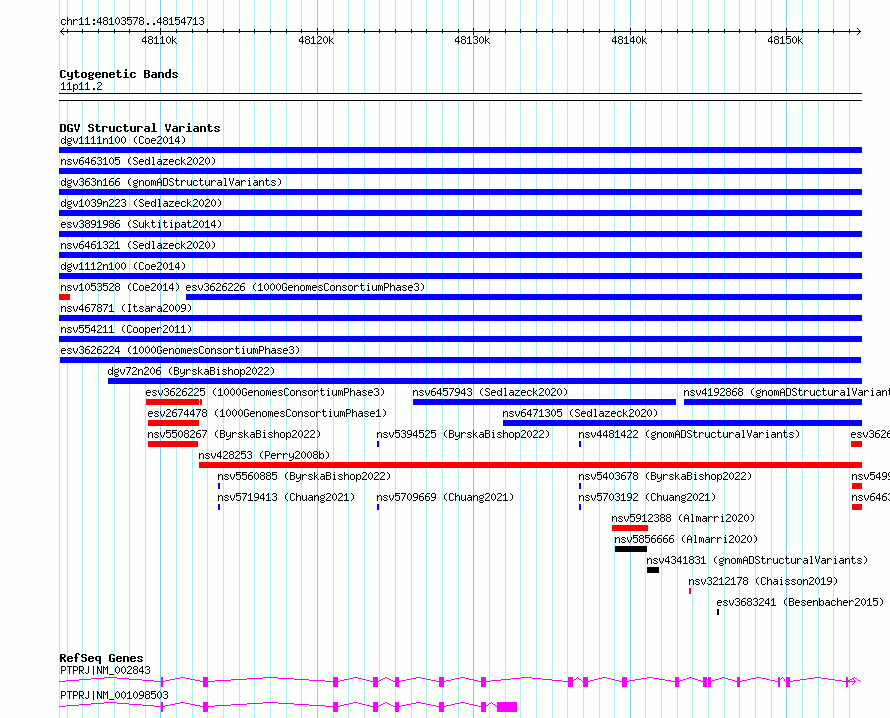This screenshot has height=718, width=890.
Task: Select nsv5560885 (ByrskaBishop2022) label
Action: click(x=304, y=476)
